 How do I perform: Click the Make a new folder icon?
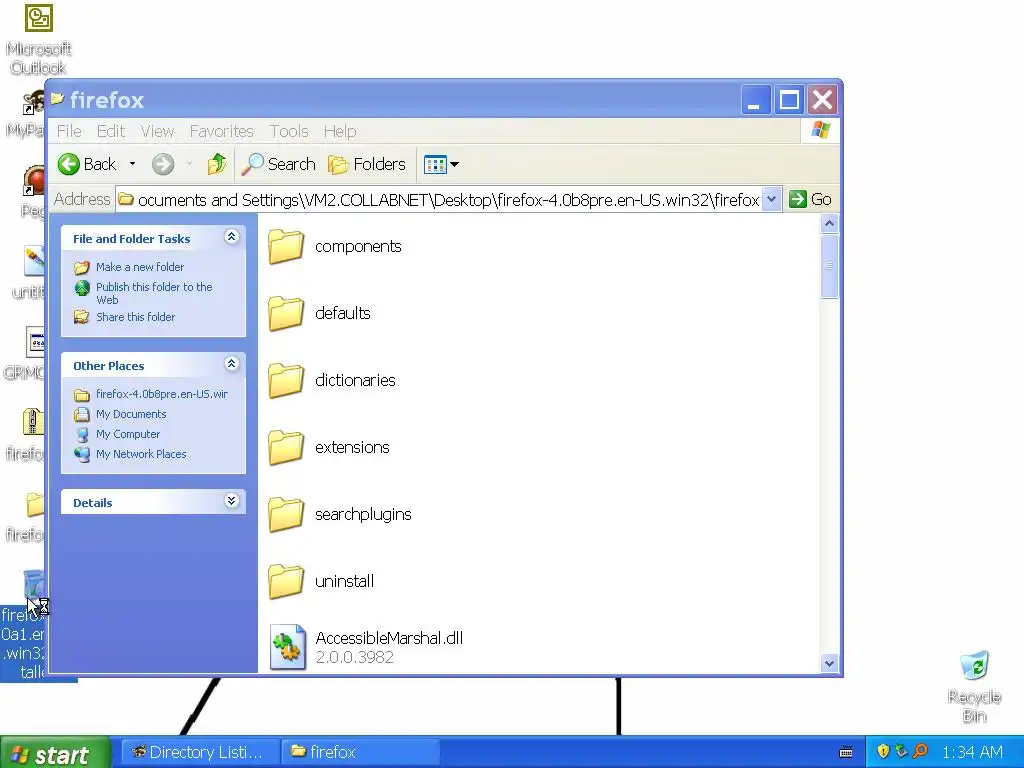tap(82, 267)
